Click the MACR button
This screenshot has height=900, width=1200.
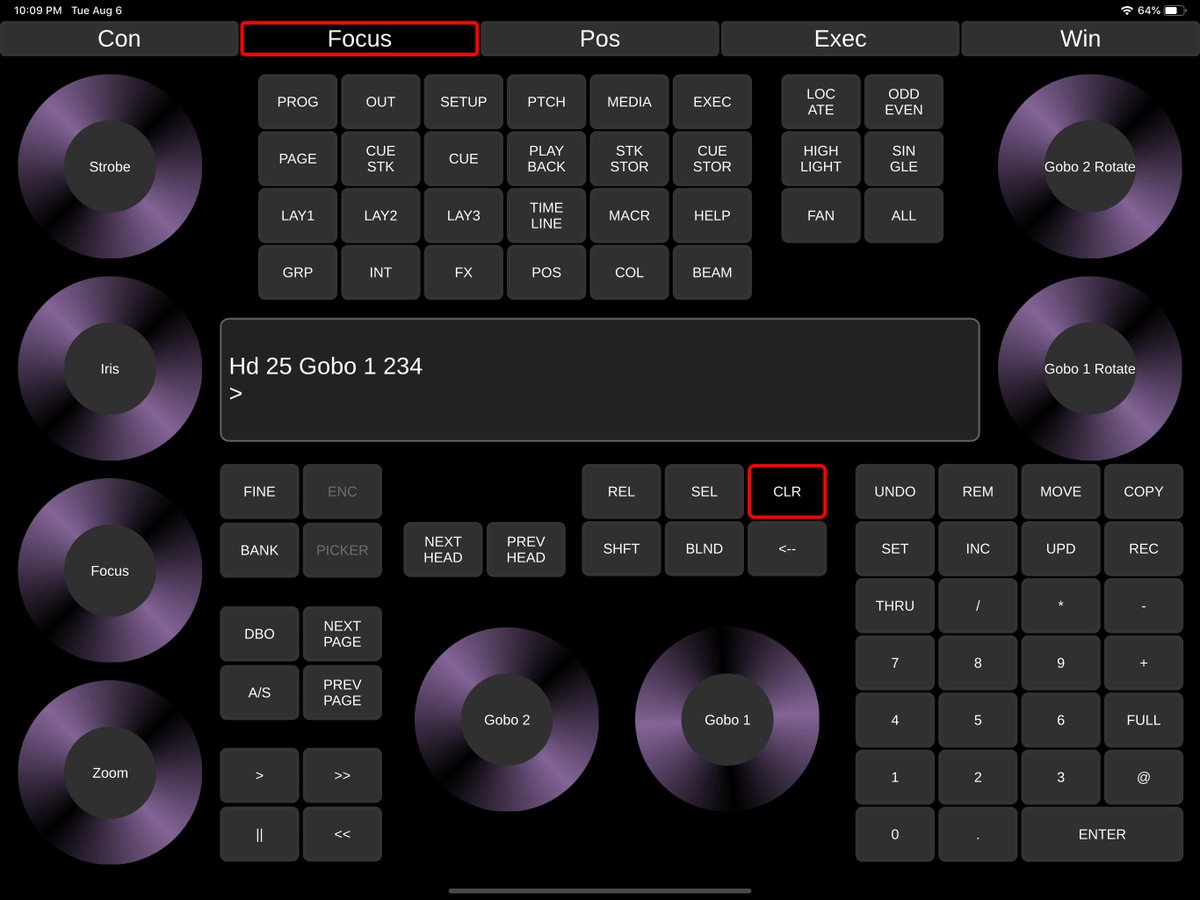[629, 216]
